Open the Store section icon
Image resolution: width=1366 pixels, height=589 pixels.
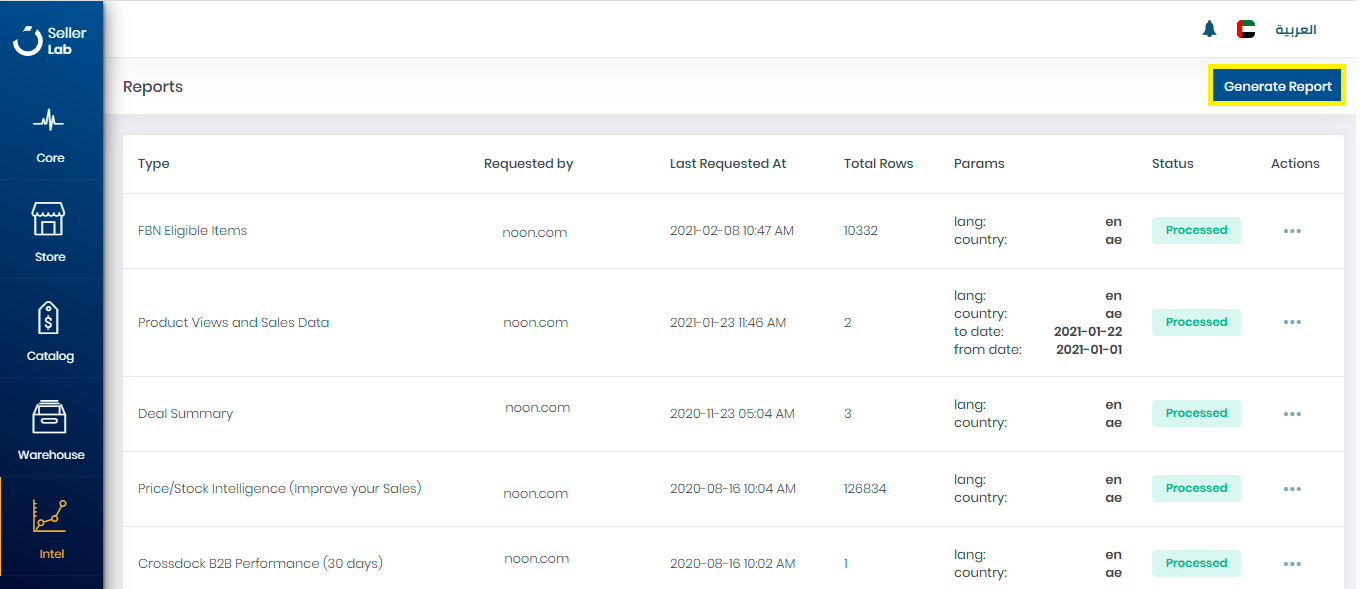[x=49, y=220]
